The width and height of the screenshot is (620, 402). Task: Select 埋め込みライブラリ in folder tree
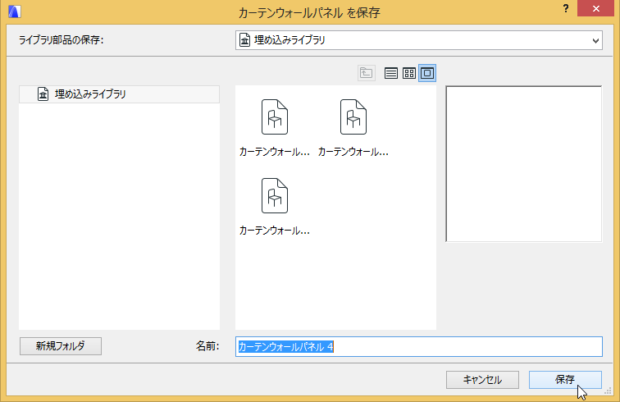(119, 94)
